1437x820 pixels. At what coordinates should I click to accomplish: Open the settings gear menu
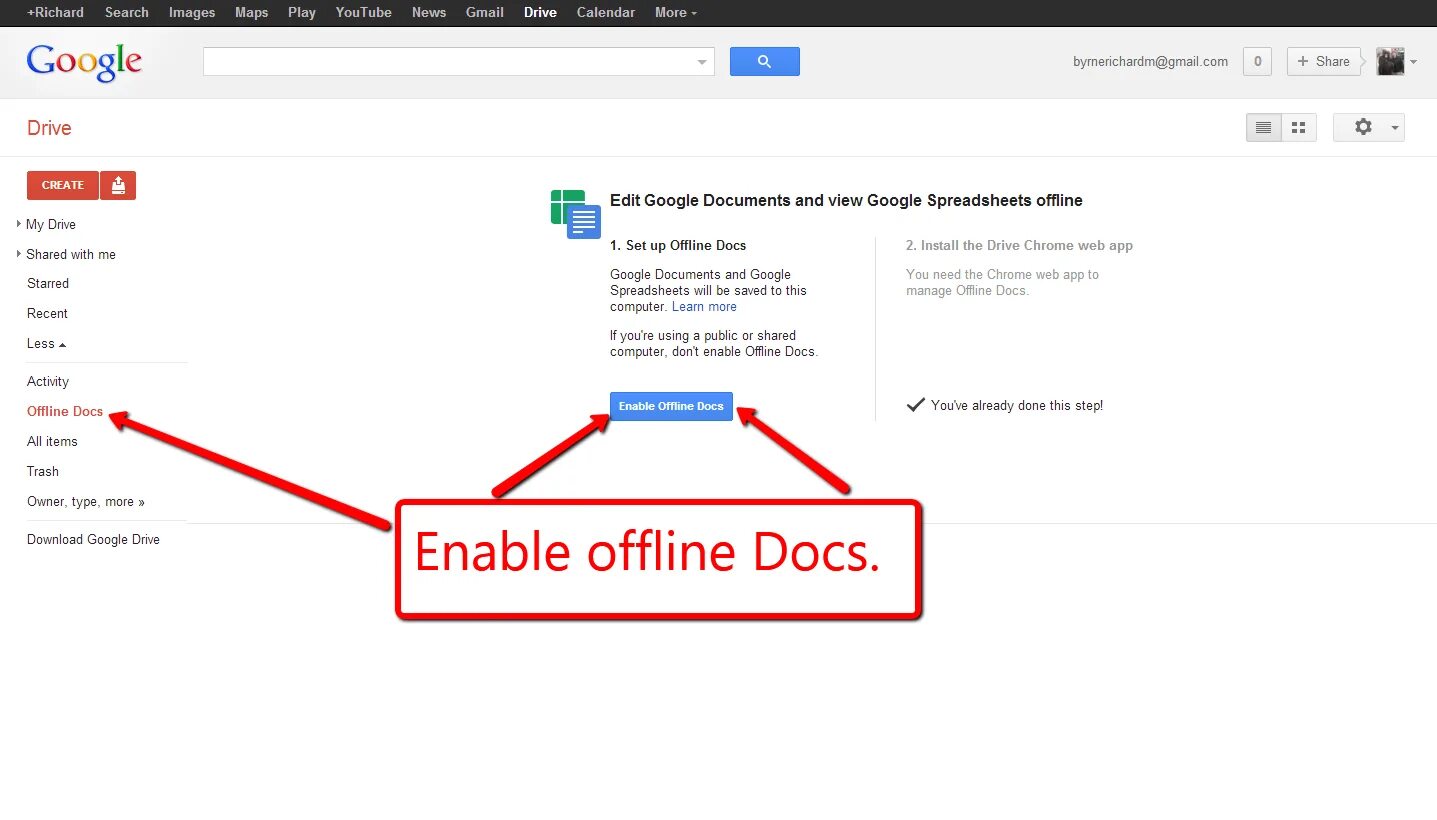click(x=1368, y=128)
